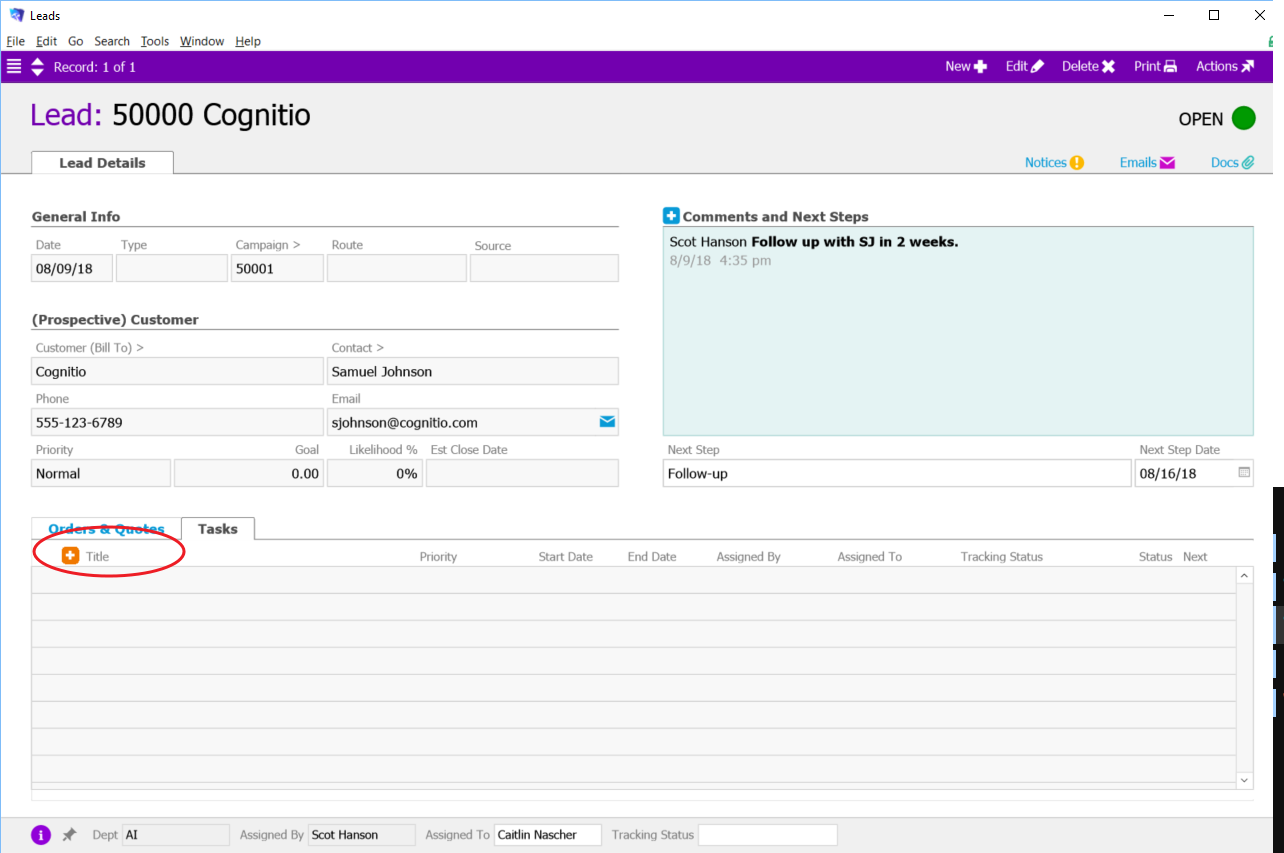
Task: Open the Actions toolbar menu
Action: tap(1225, 67)
